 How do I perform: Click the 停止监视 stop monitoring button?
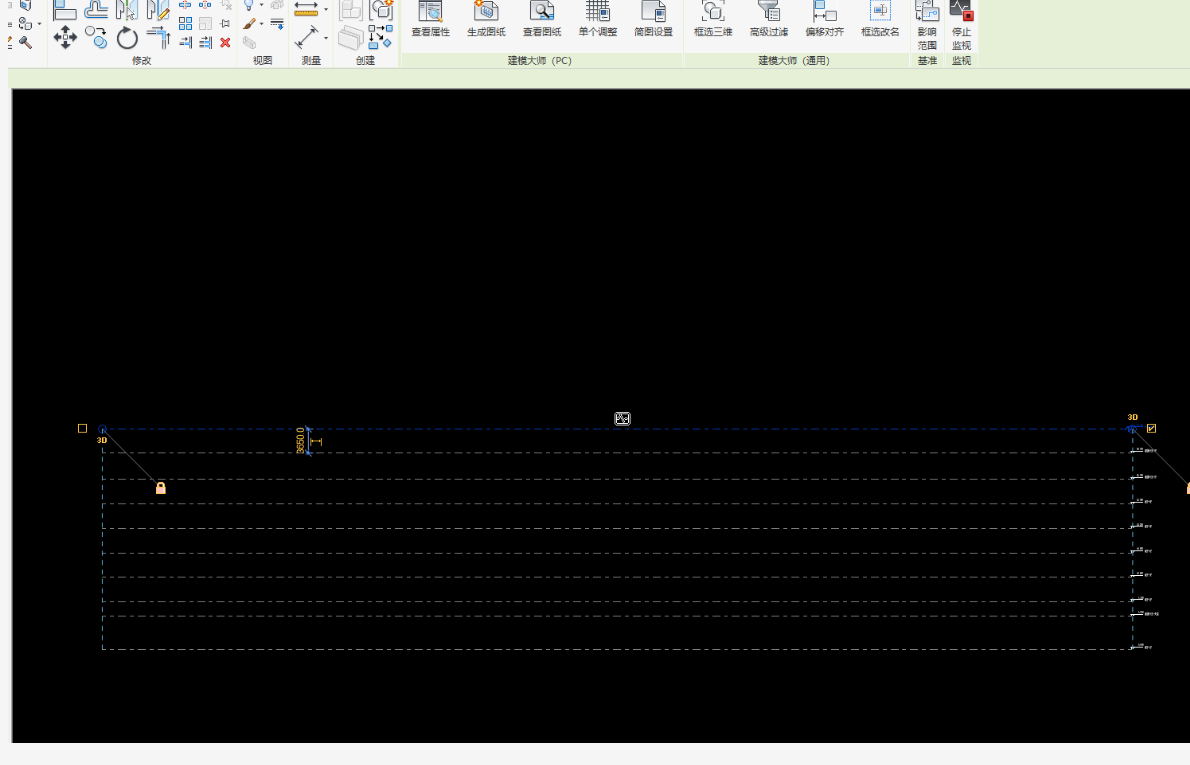pos(961,25)
